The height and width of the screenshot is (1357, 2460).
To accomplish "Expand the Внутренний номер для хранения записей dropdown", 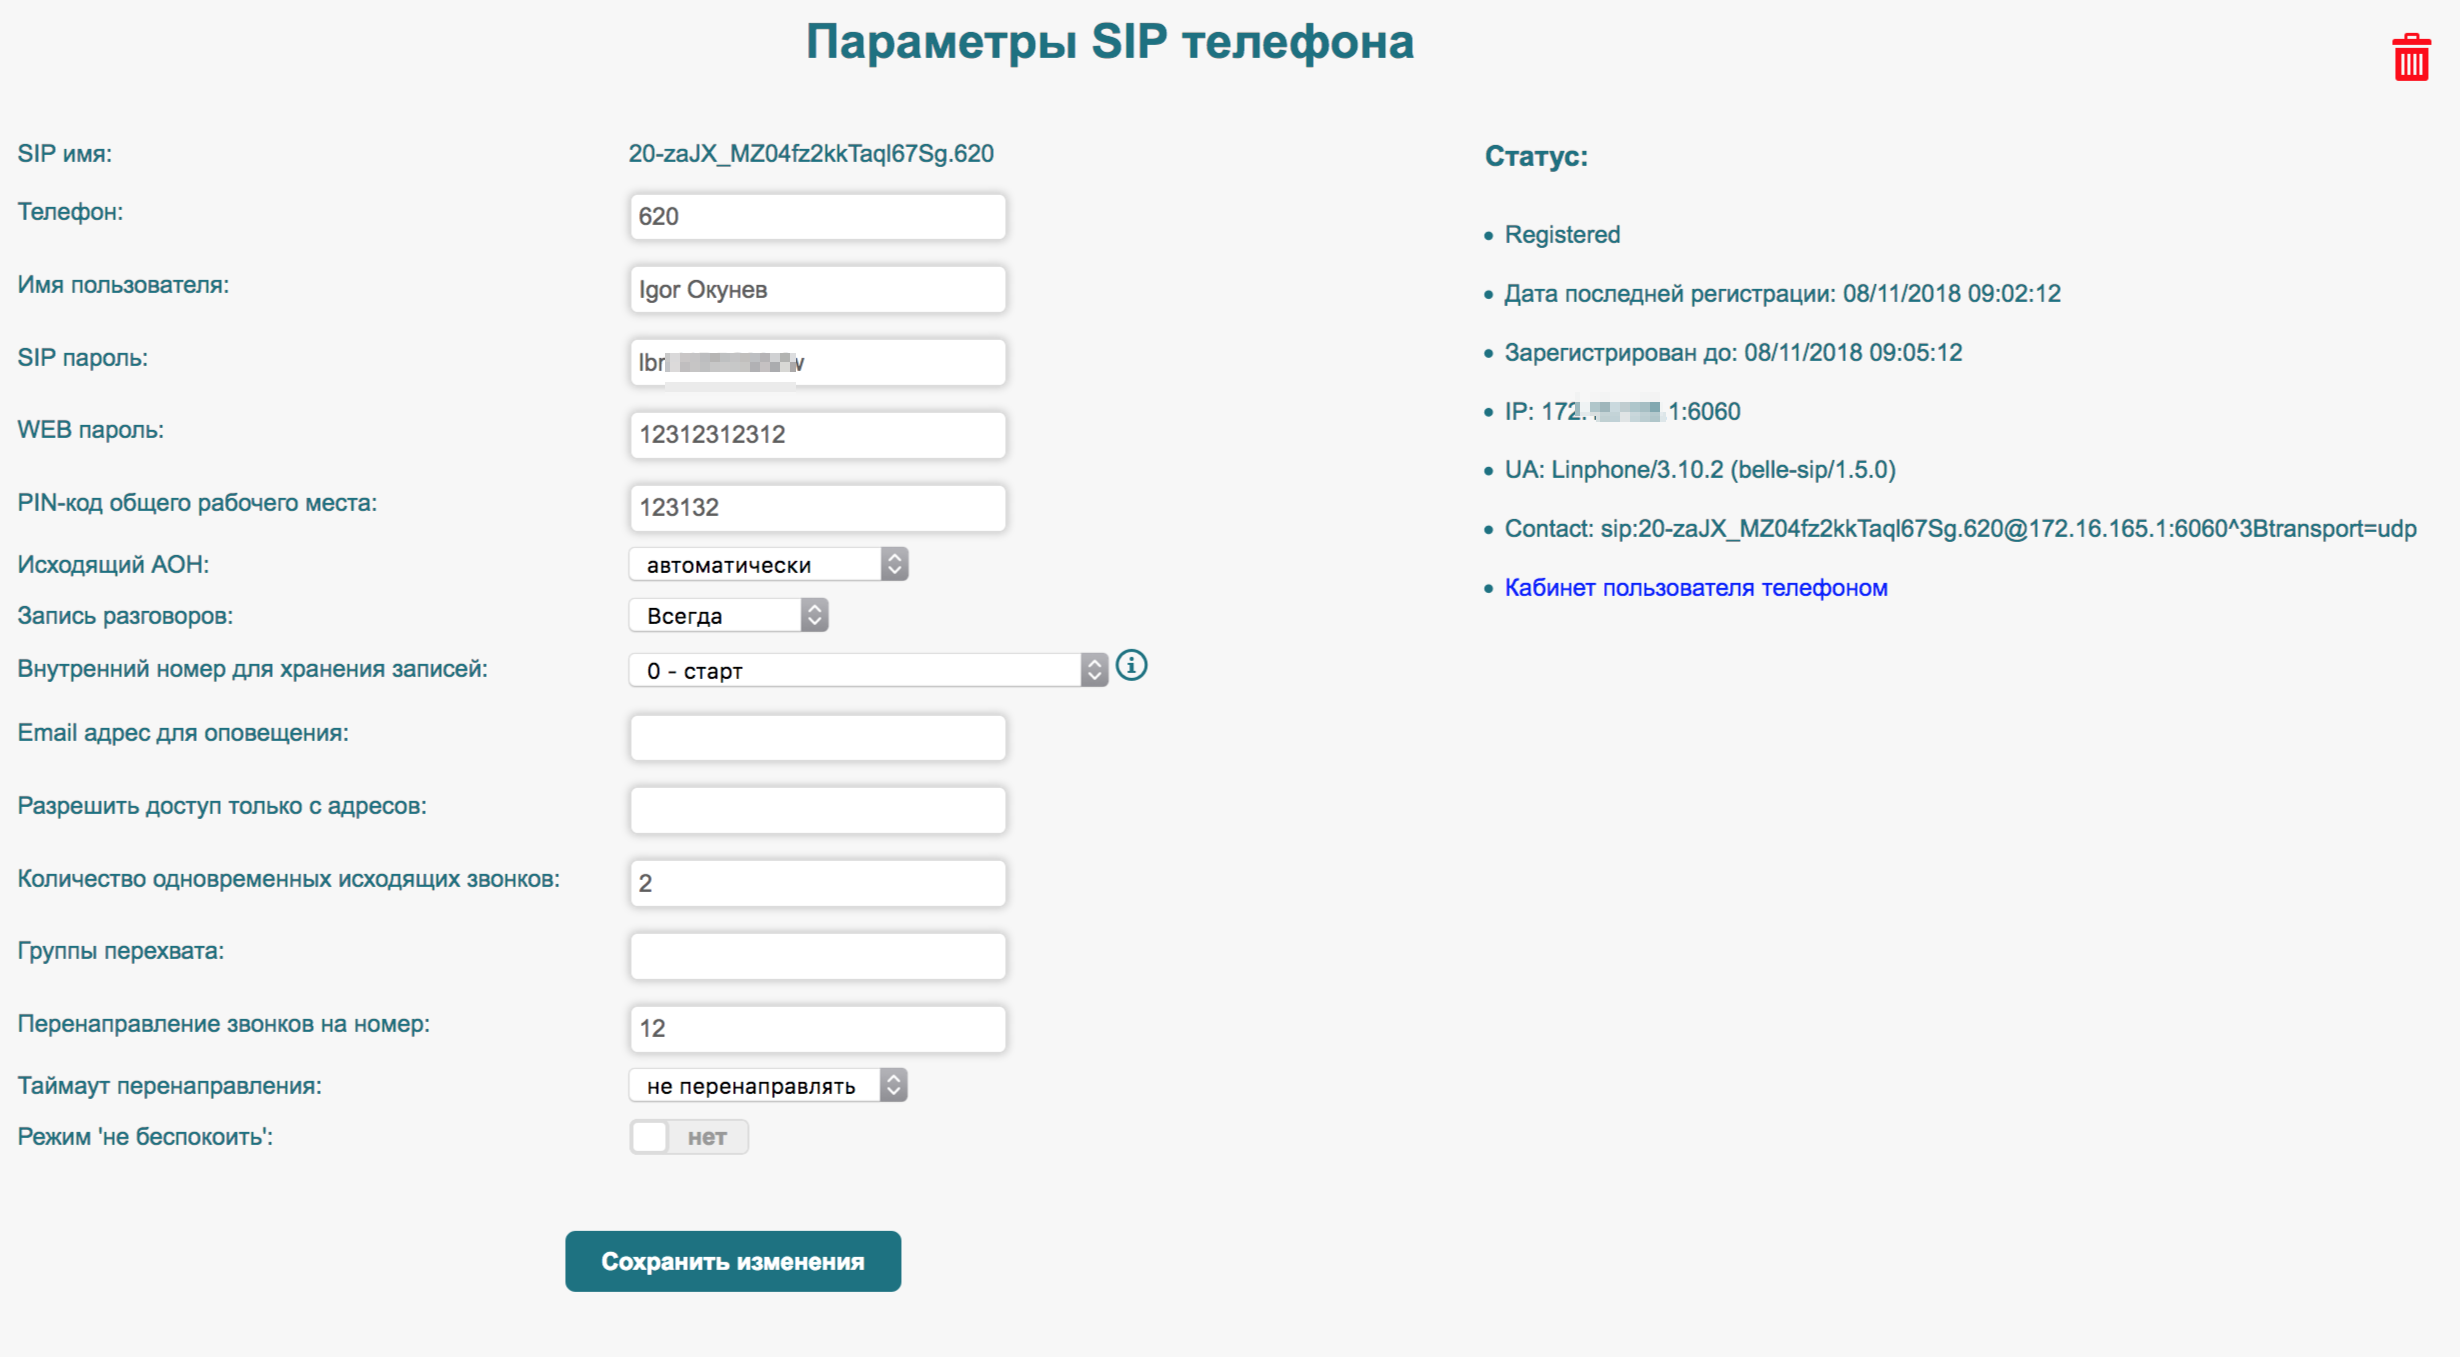I will (867, 671).
